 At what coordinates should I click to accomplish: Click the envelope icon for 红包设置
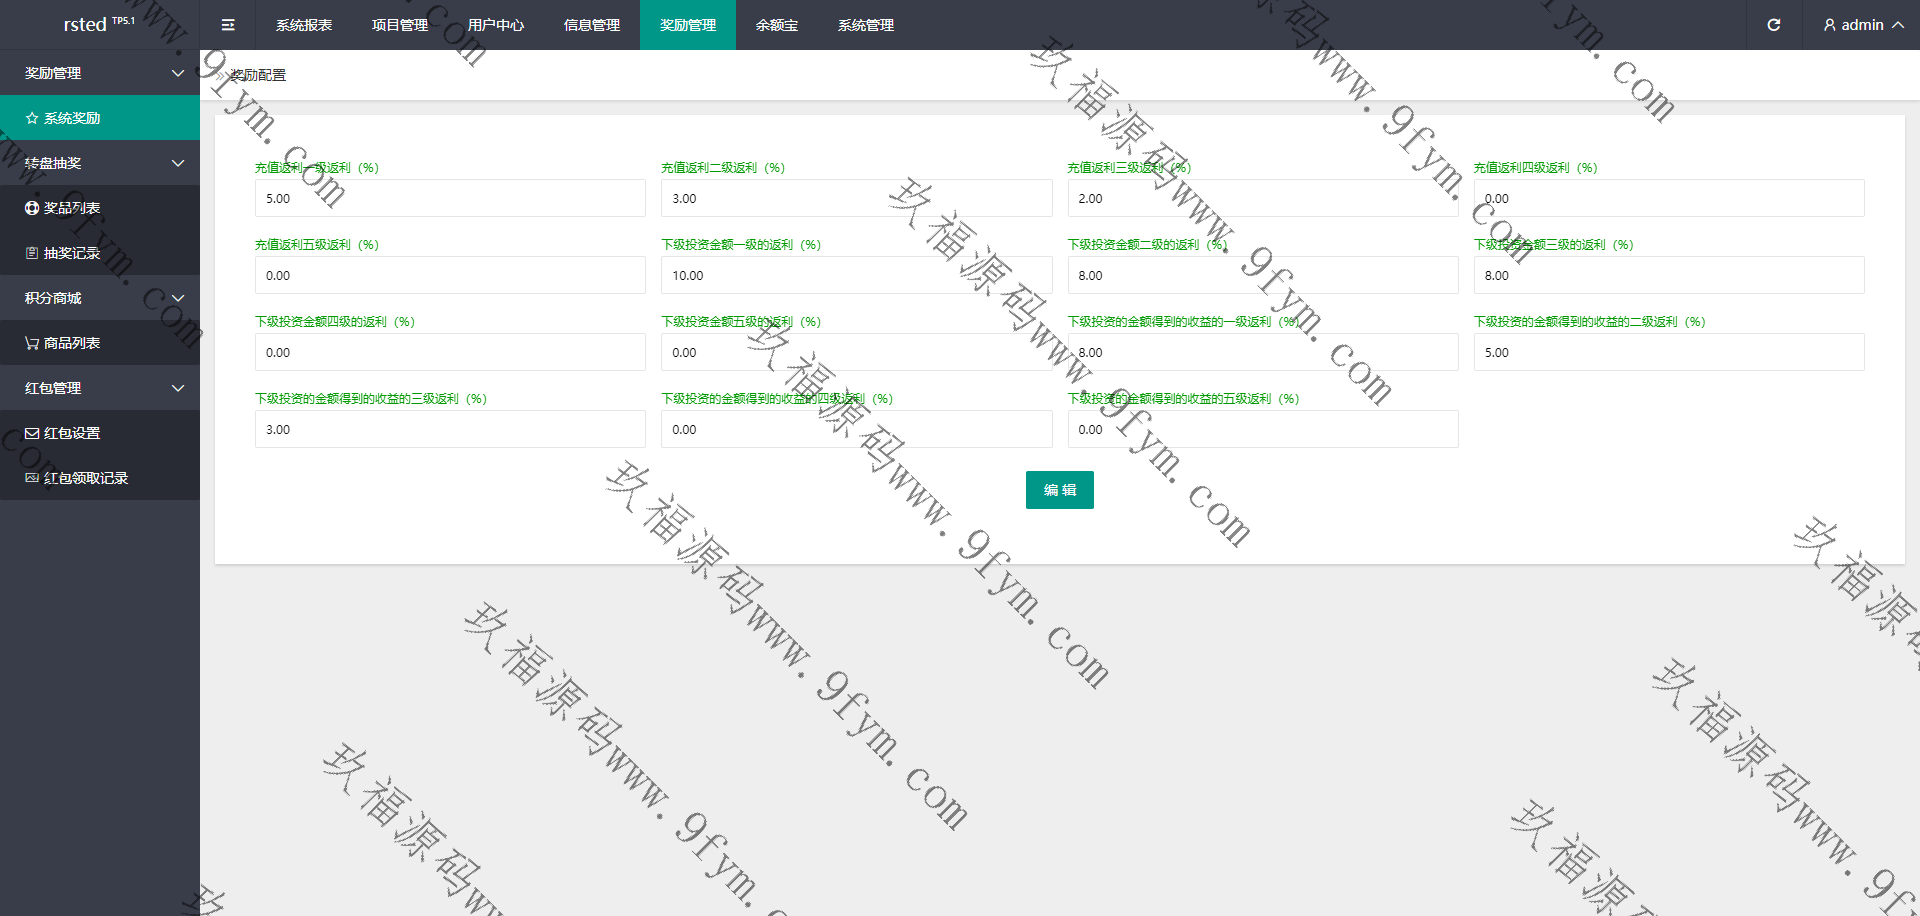(x=32, y=433)
